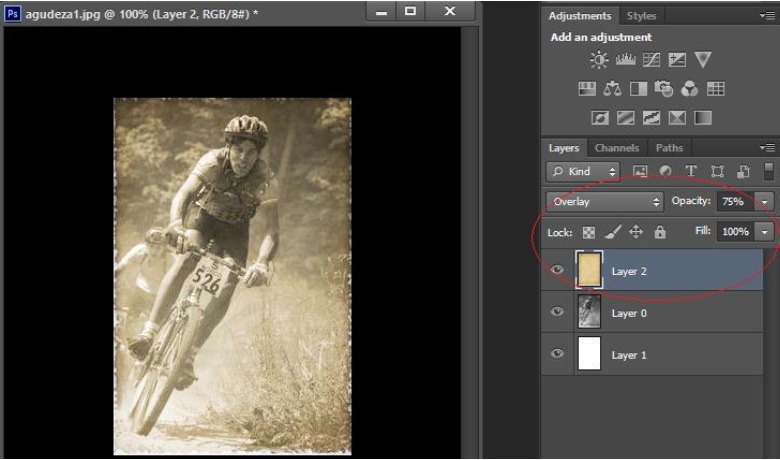Add a Brightness/Contrast adjustment
This screenshot has height=460, width=780.
(x=599, y=60)
